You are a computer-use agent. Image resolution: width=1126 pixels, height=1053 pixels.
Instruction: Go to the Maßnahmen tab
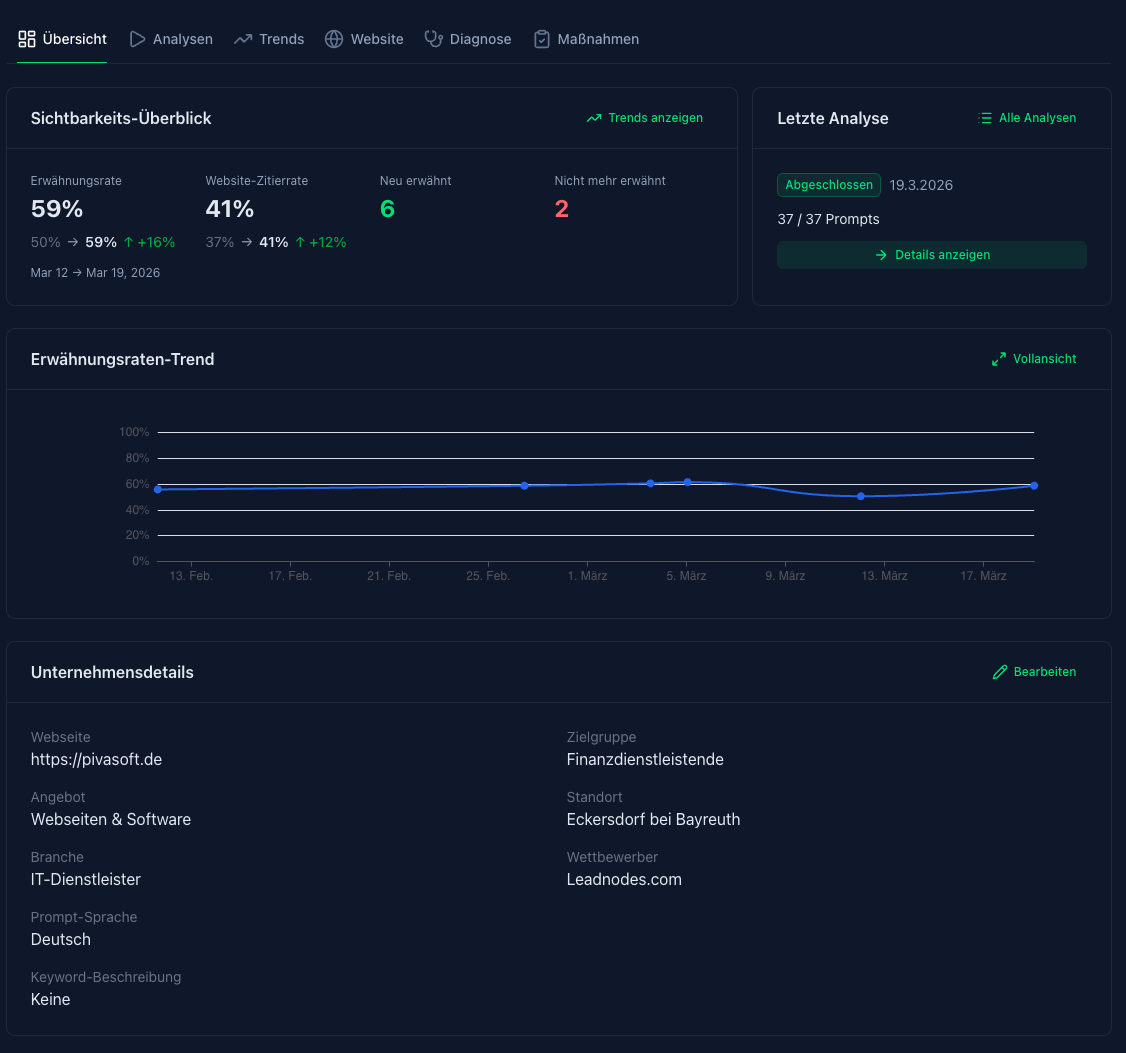(597, 39)
